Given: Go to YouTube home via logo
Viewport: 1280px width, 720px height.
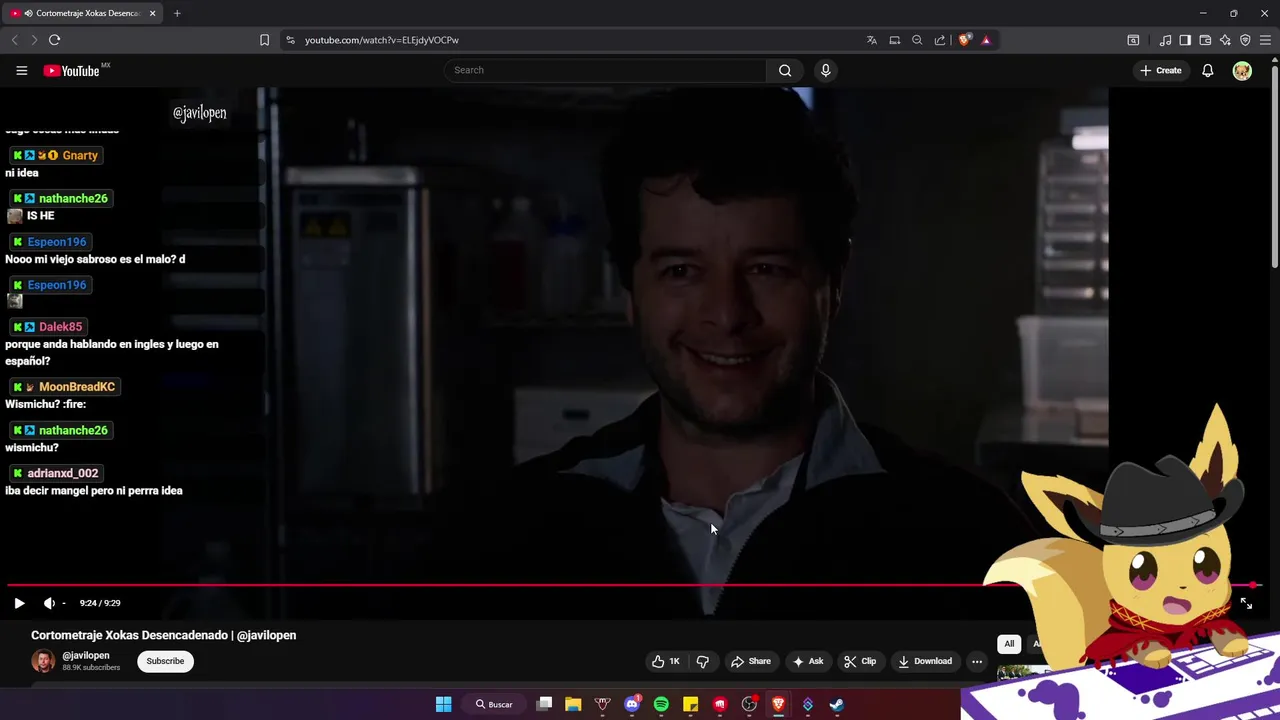Looking at the screenshot, I should pyautogui.click(x=71, y=70).
